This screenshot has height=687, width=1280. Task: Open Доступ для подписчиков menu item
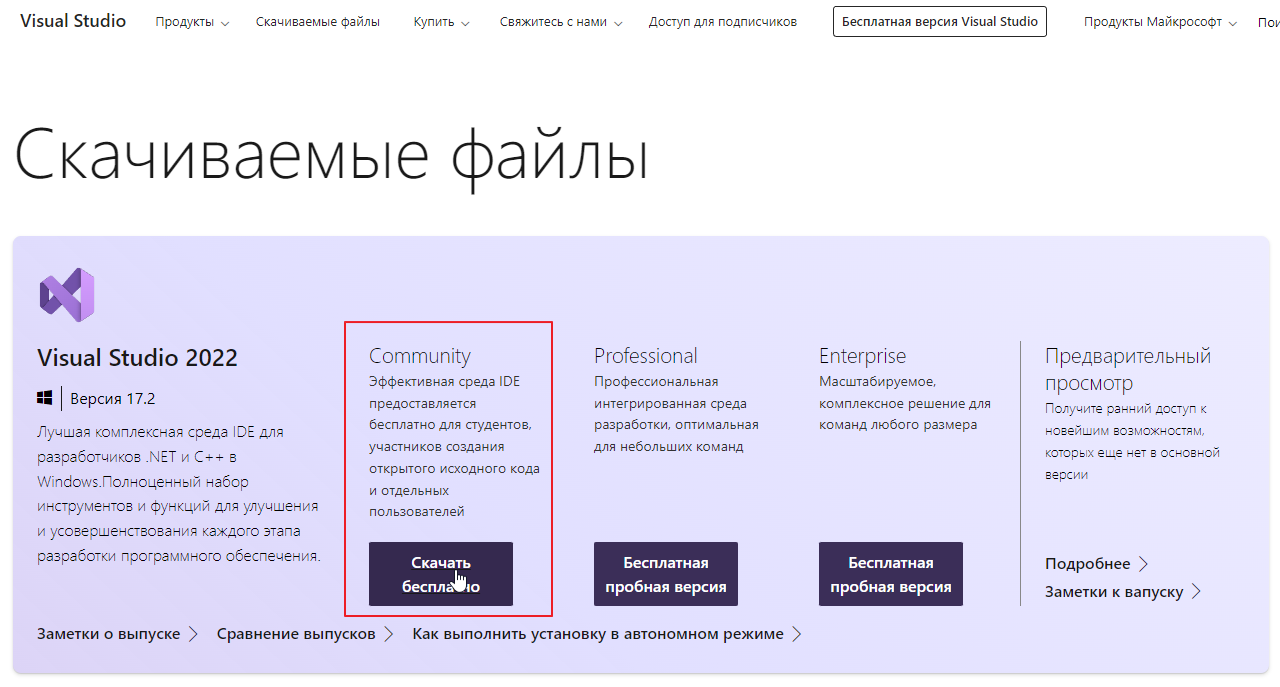[722, 22]
